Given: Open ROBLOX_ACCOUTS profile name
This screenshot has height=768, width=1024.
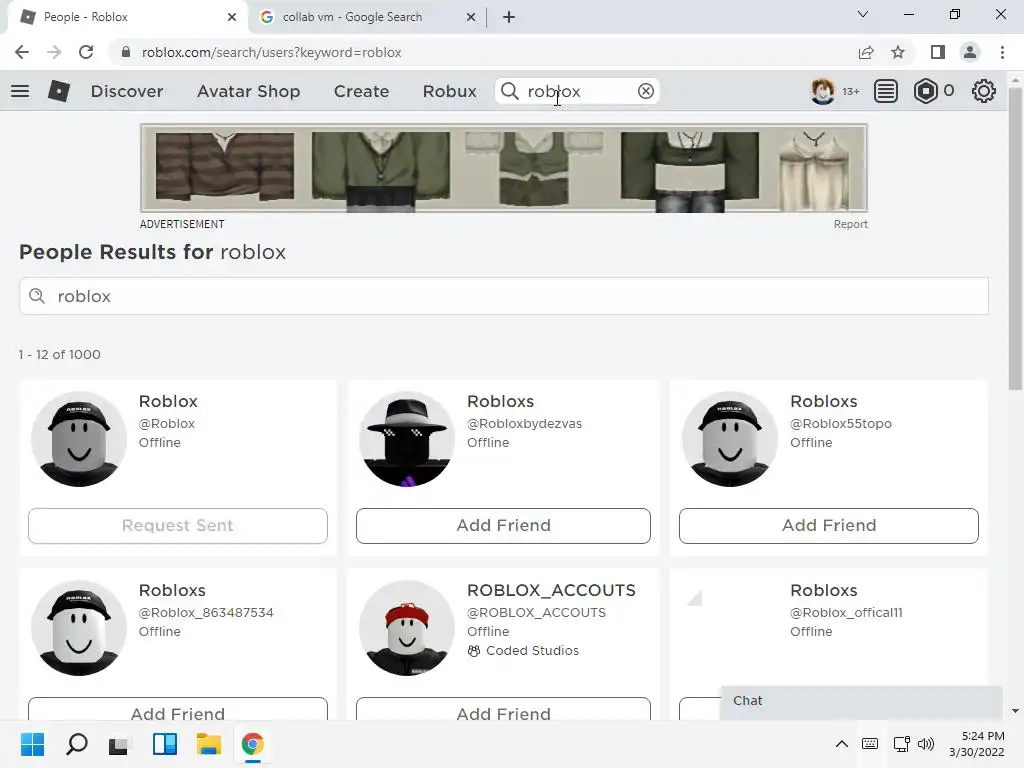Looking at the screenshot, I should 551,590.
